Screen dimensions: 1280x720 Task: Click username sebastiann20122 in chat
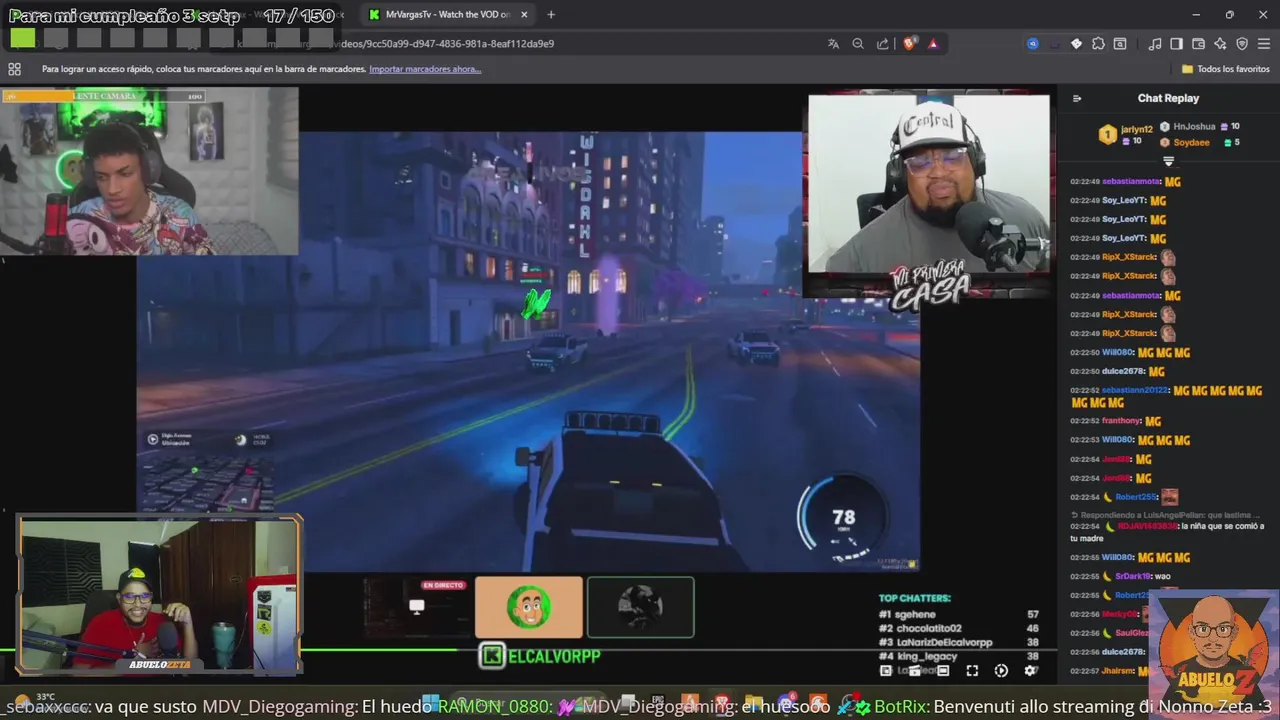(x=1136, y=390)
